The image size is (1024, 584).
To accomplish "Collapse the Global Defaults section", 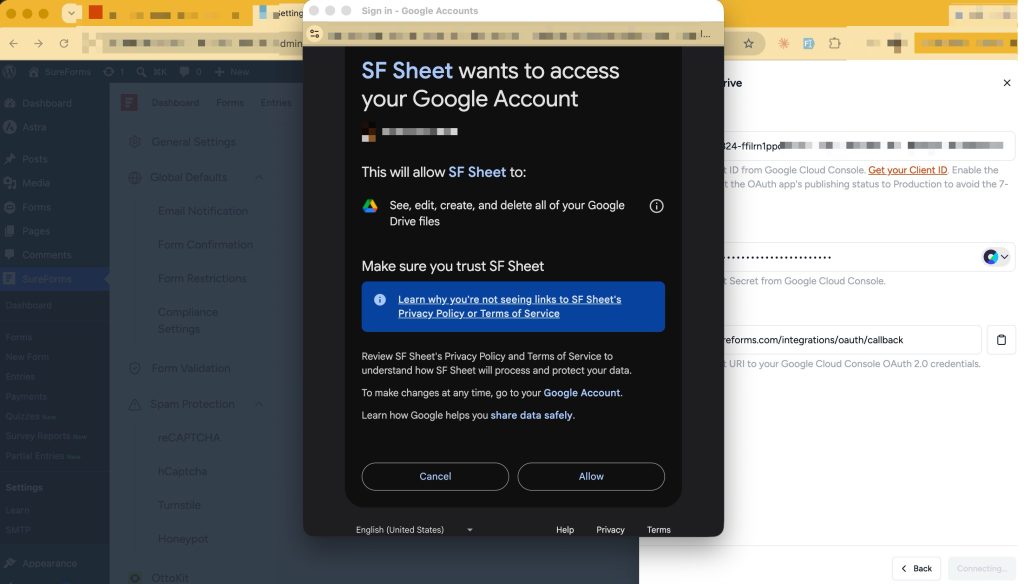I will coord(259,178).
